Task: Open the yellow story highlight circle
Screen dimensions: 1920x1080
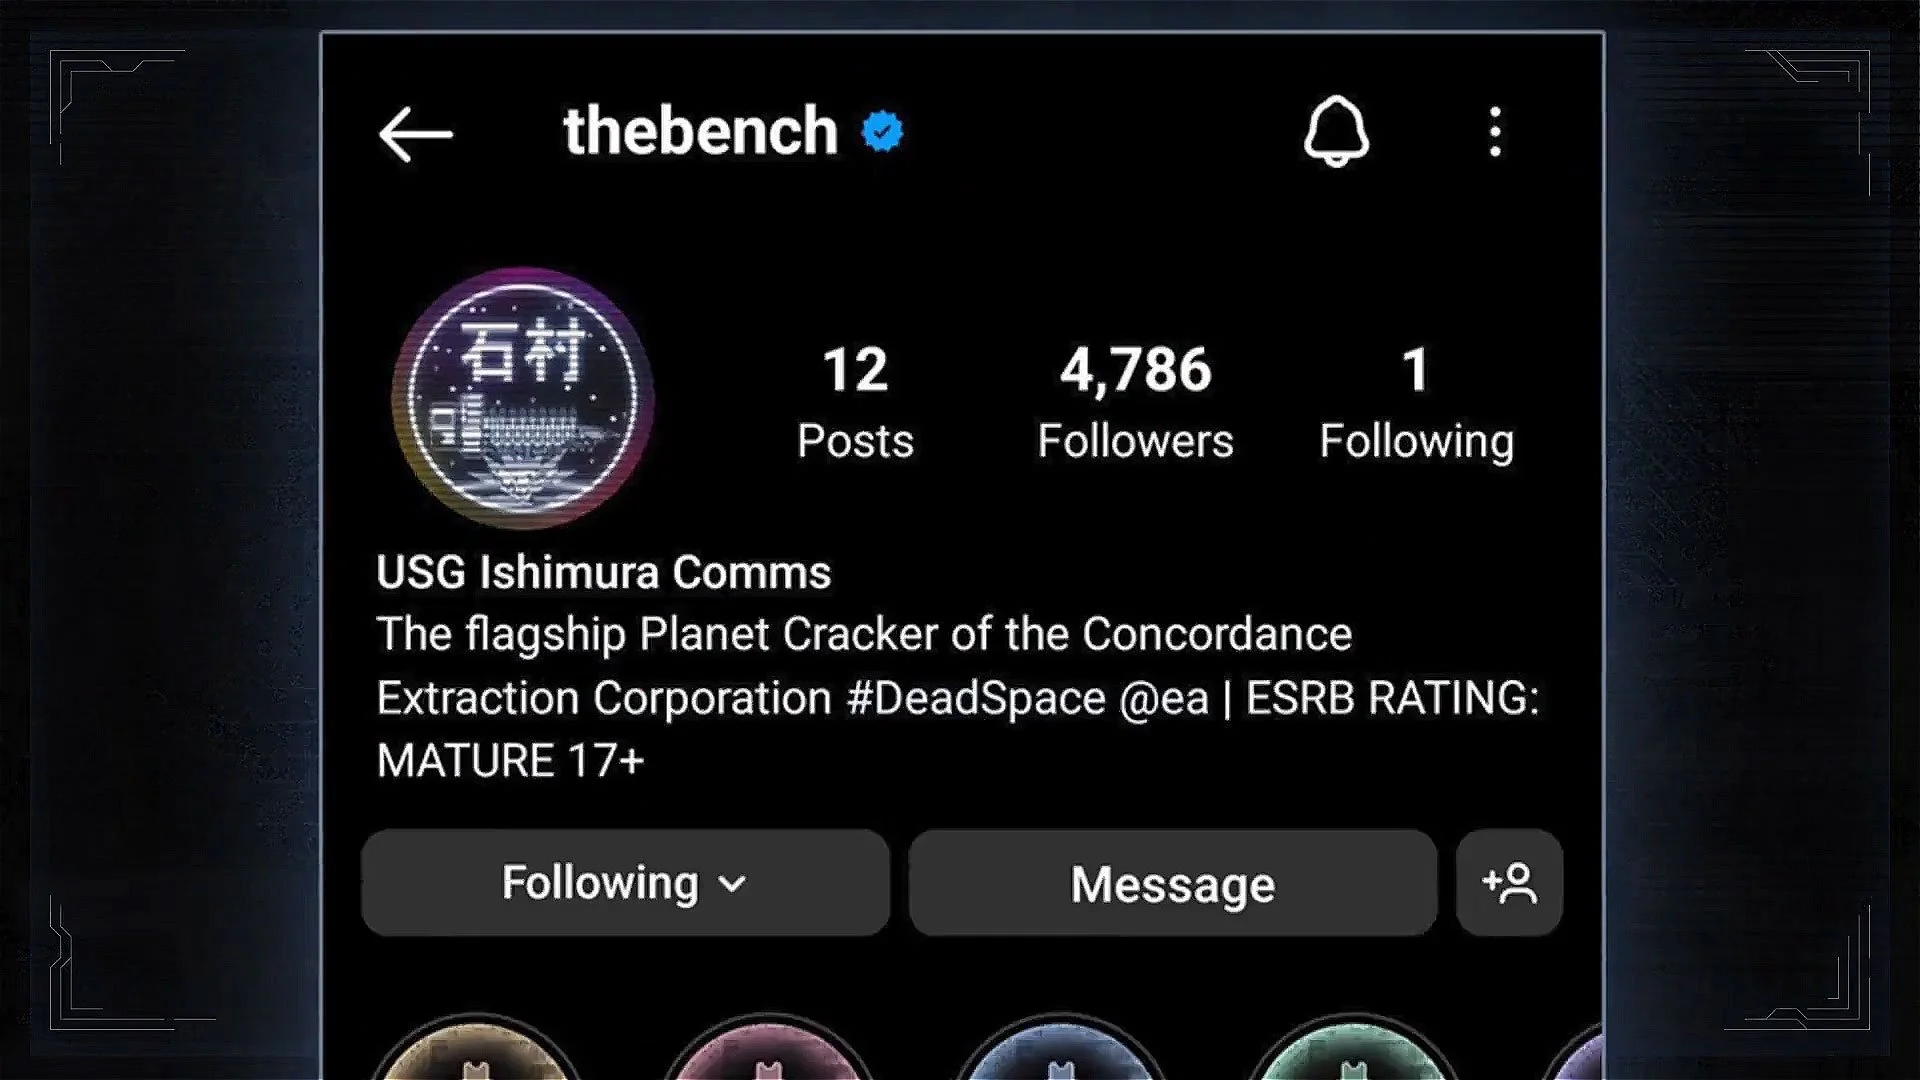Action: 475,1048
